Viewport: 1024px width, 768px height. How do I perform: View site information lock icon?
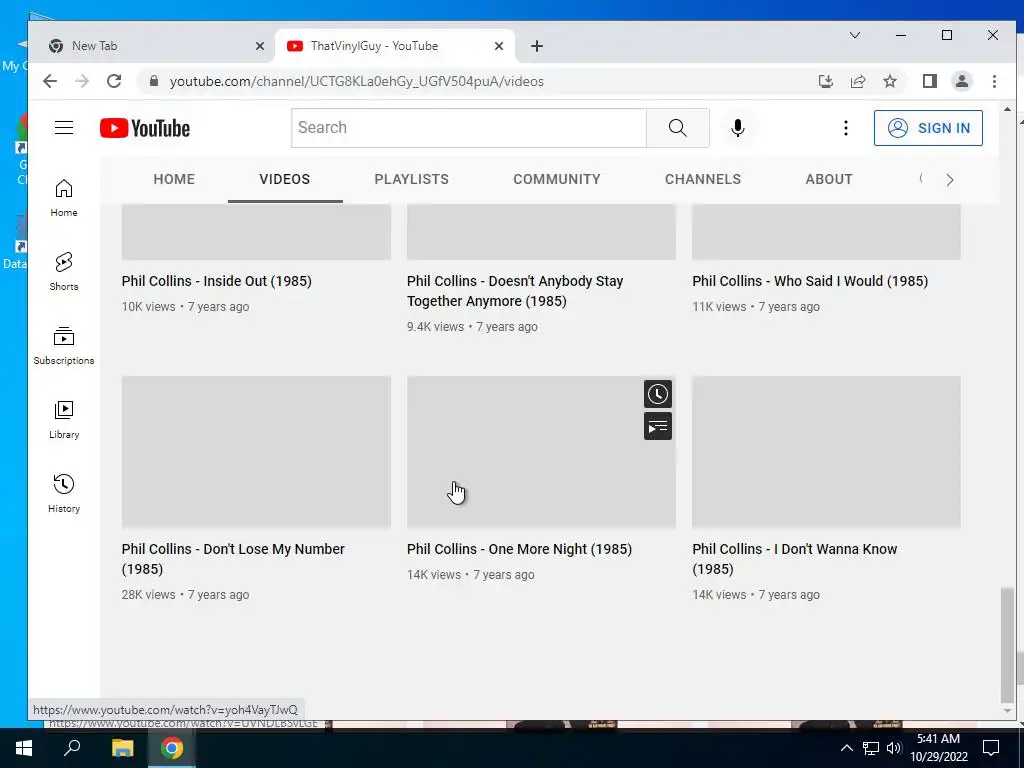point(154,81)
